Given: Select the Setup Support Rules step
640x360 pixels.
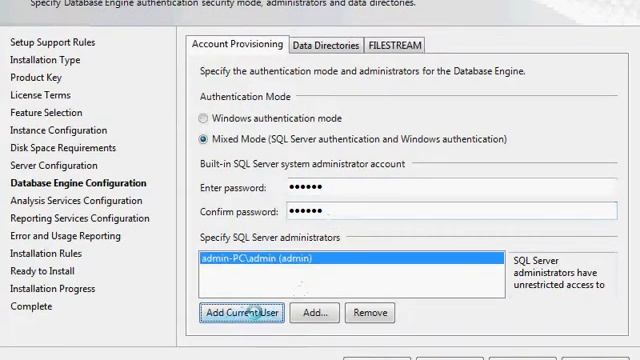Looking at the screenshot, I should click(53, 42).
